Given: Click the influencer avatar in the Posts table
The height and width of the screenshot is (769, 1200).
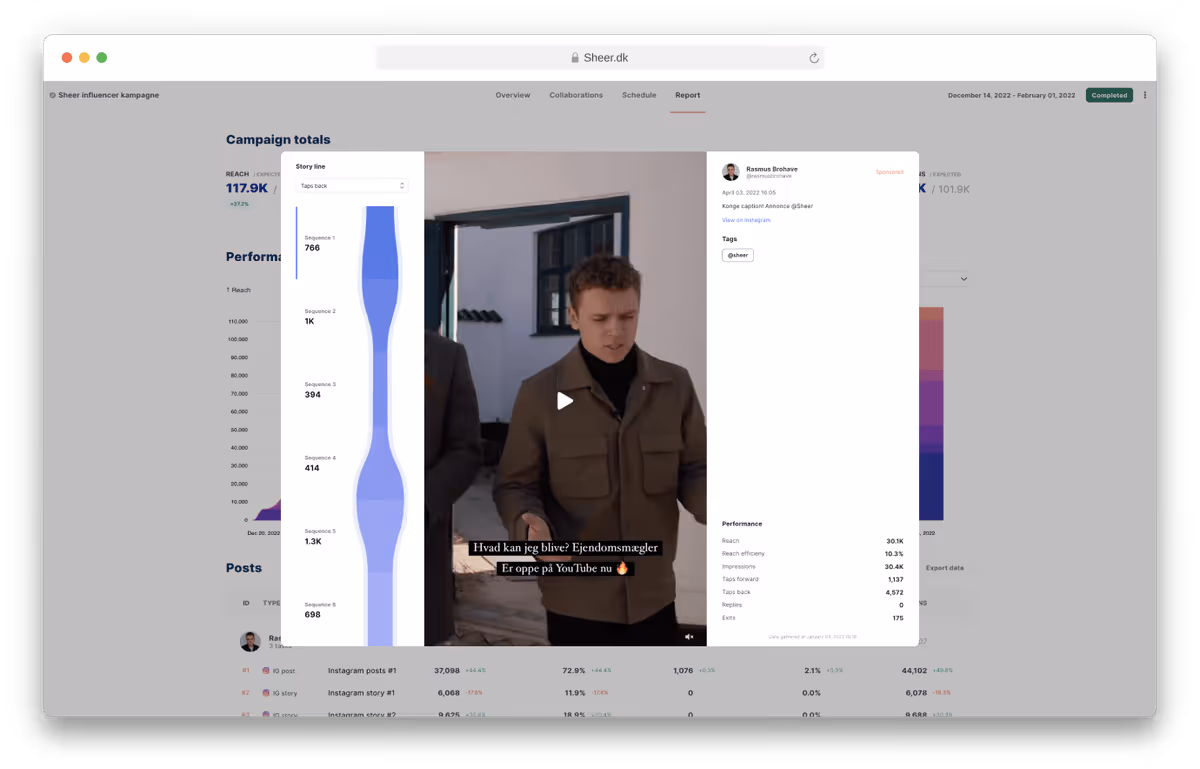Looking at the screenshot, I should tap(250, 641).
